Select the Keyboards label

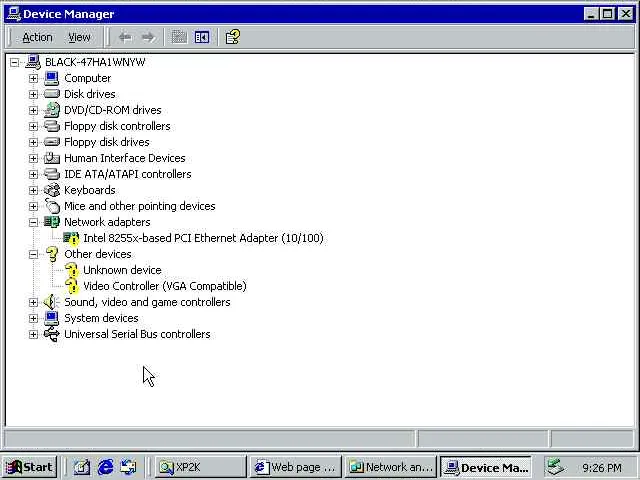coord(90,190)
